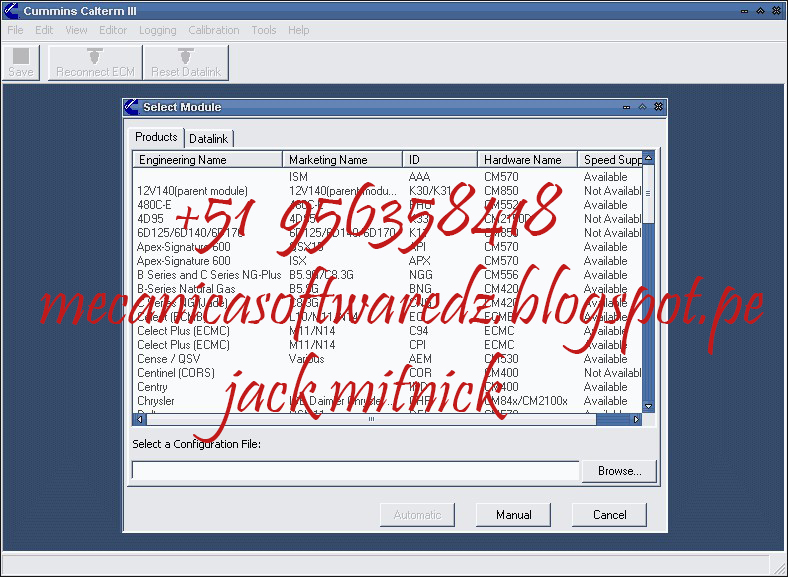Click the ID column header
Image resolution: width=788 pixels, height=577 pixels.
pos(440,160)
